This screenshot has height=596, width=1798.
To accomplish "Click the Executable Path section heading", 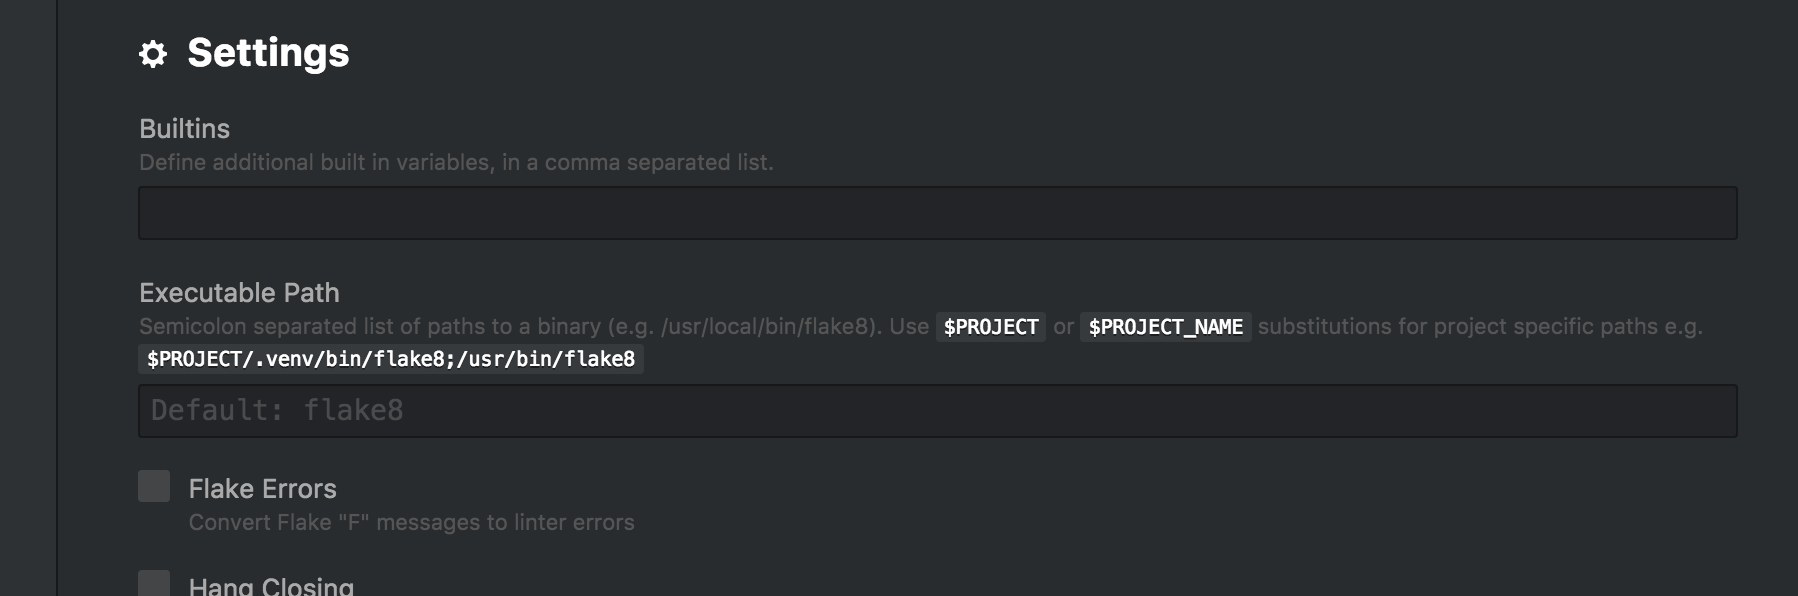I will tap(239, 293).
